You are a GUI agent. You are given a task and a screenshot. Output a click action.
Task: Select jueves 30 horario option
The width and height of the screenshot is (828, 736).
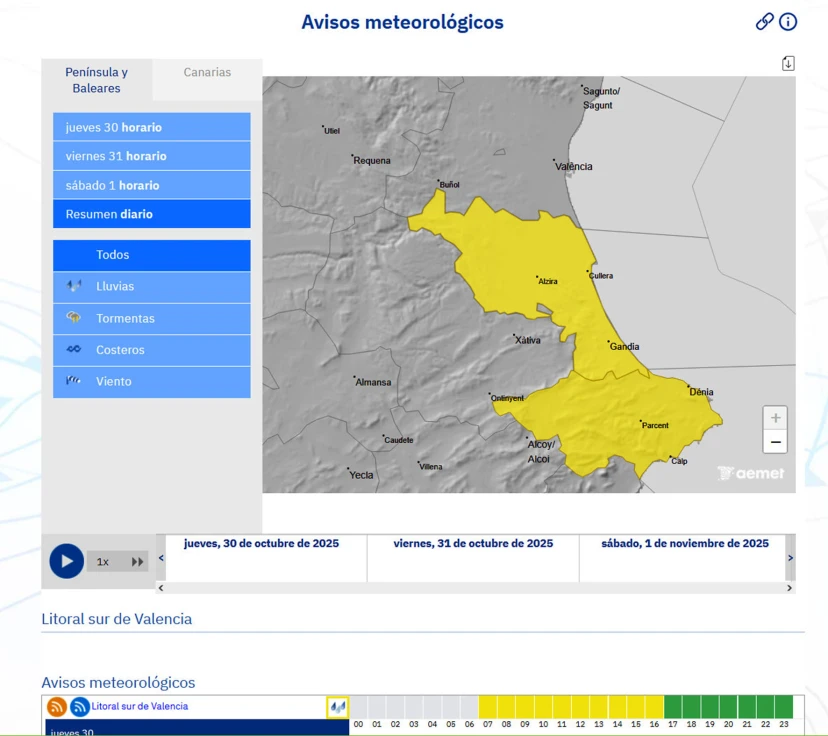pos(151,126)
